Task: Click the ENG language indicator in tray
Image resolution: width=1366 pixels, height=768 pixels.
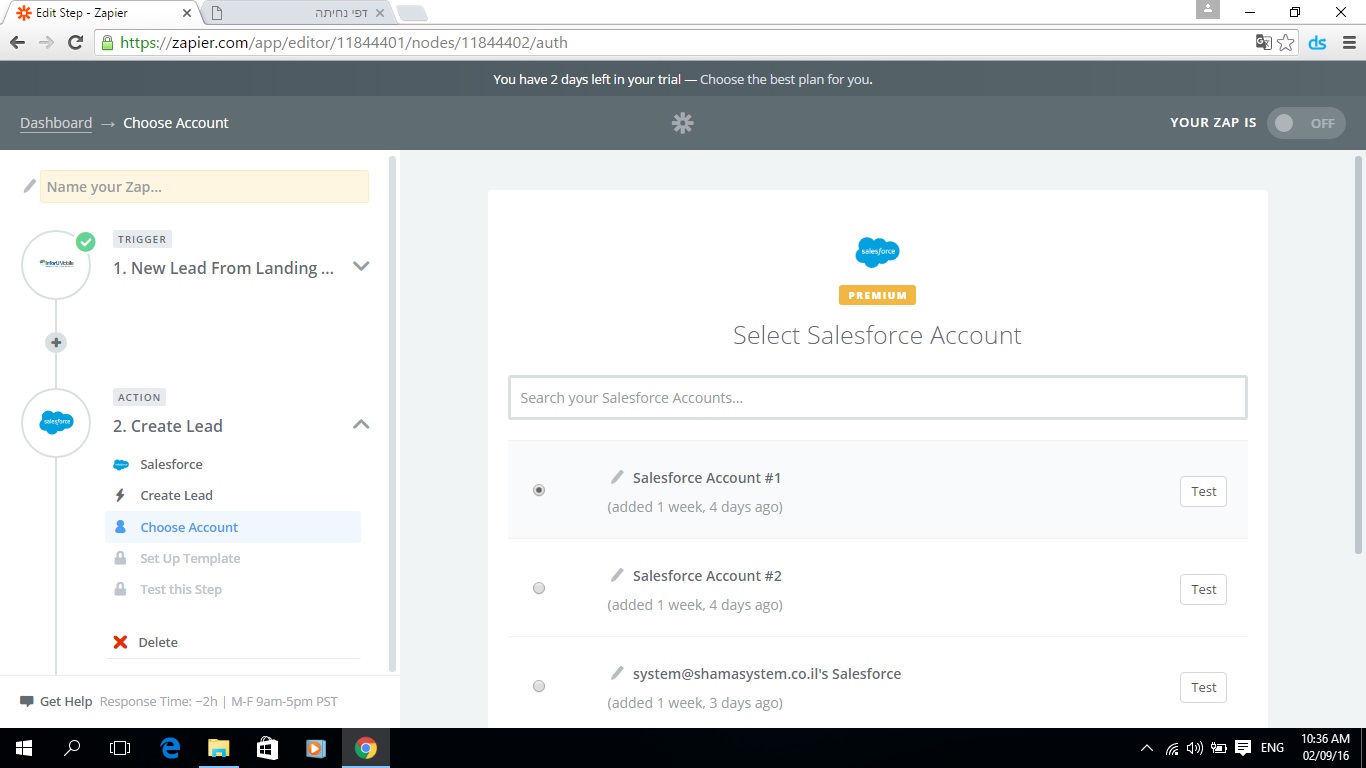Action: [1272, 748]
